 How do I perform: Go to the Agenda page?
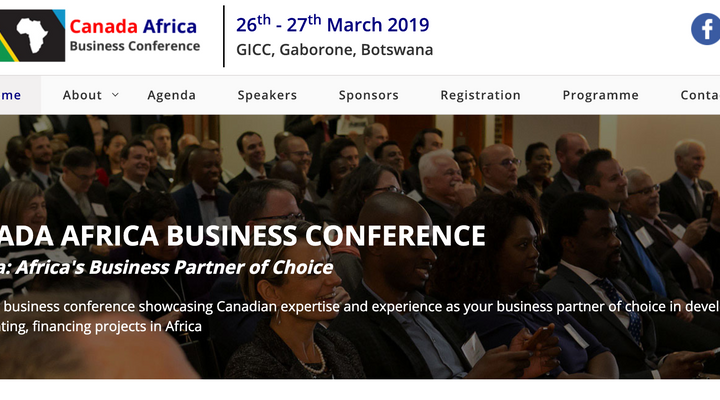(x=171, y=95)
